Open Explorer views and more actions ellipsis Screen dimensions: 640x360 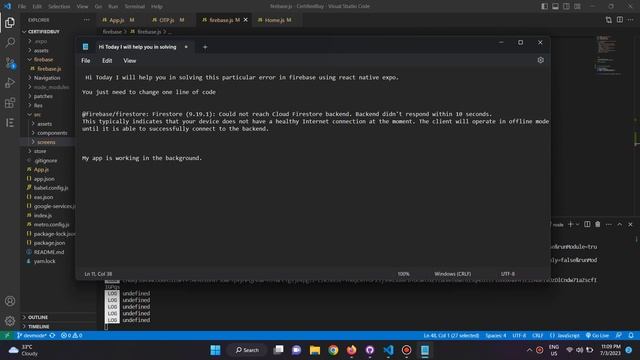(87, 20)
